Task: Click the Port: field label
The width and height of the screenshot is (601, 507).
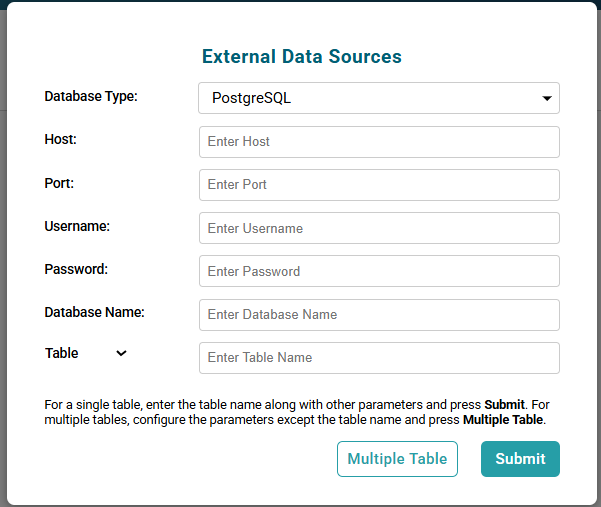Action: point(60,183)
